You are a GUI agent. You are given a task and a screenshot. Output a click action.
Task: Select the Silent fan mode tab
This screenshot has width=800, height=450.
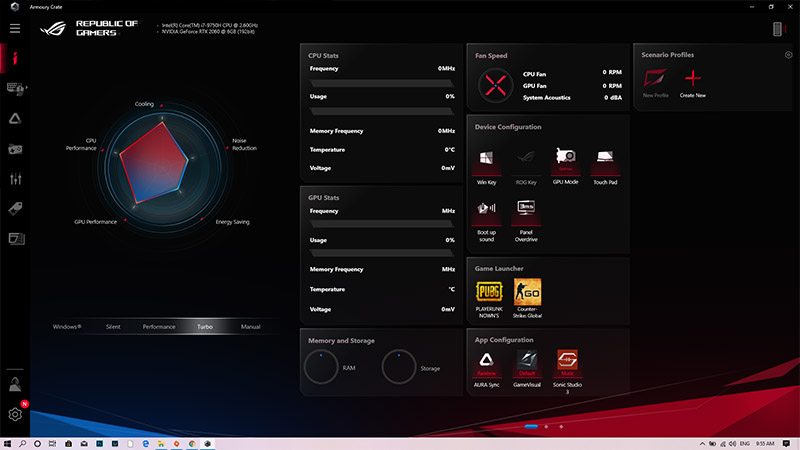click(113, 327)
